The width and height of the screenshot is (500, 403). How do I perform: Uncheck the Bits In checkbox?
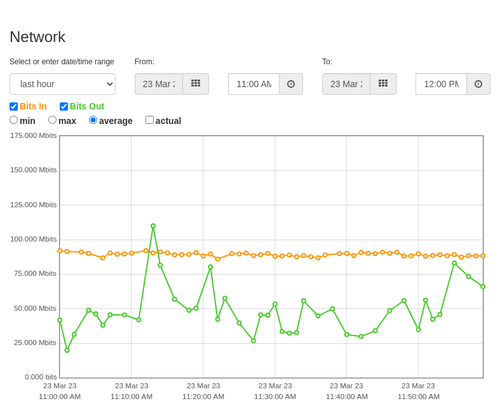[x=14, y=106]
